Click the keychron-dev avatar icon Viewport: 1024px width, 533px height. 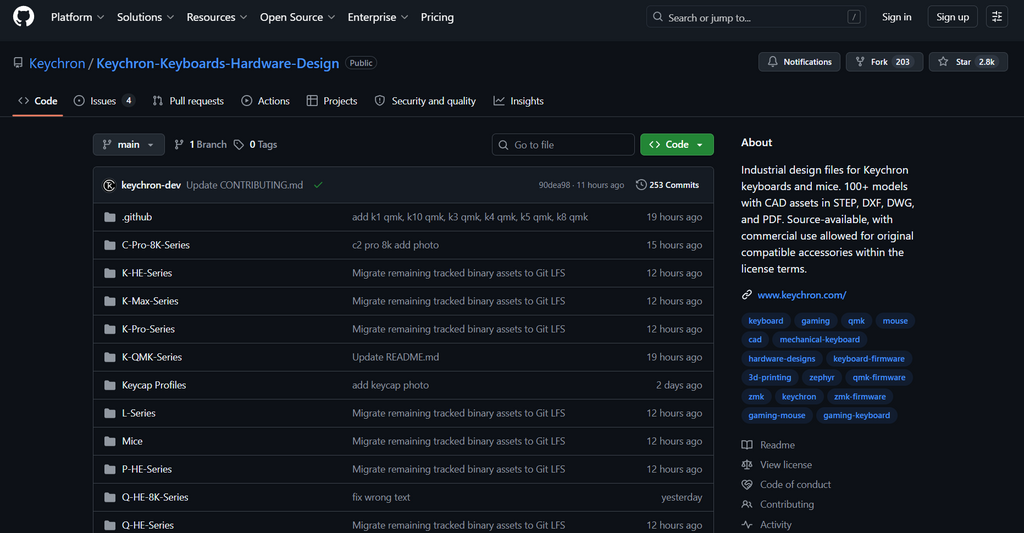tap(109, 185)
